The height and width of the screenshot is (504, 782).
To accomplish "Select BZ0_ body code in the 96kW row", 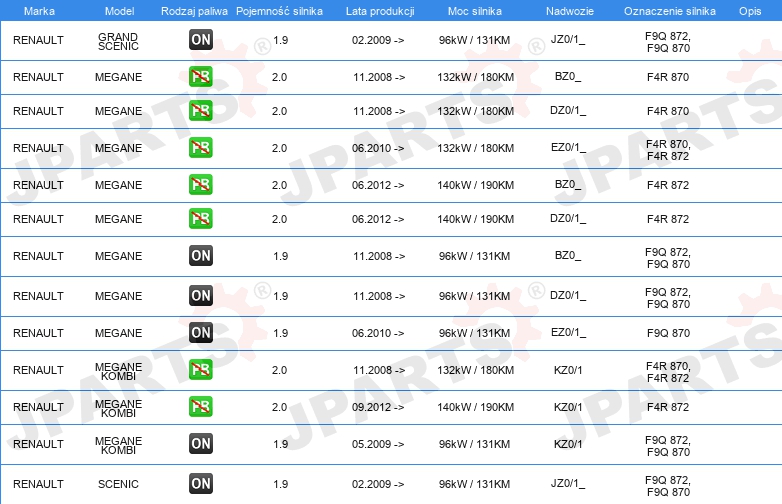I will tap(568, 255).
